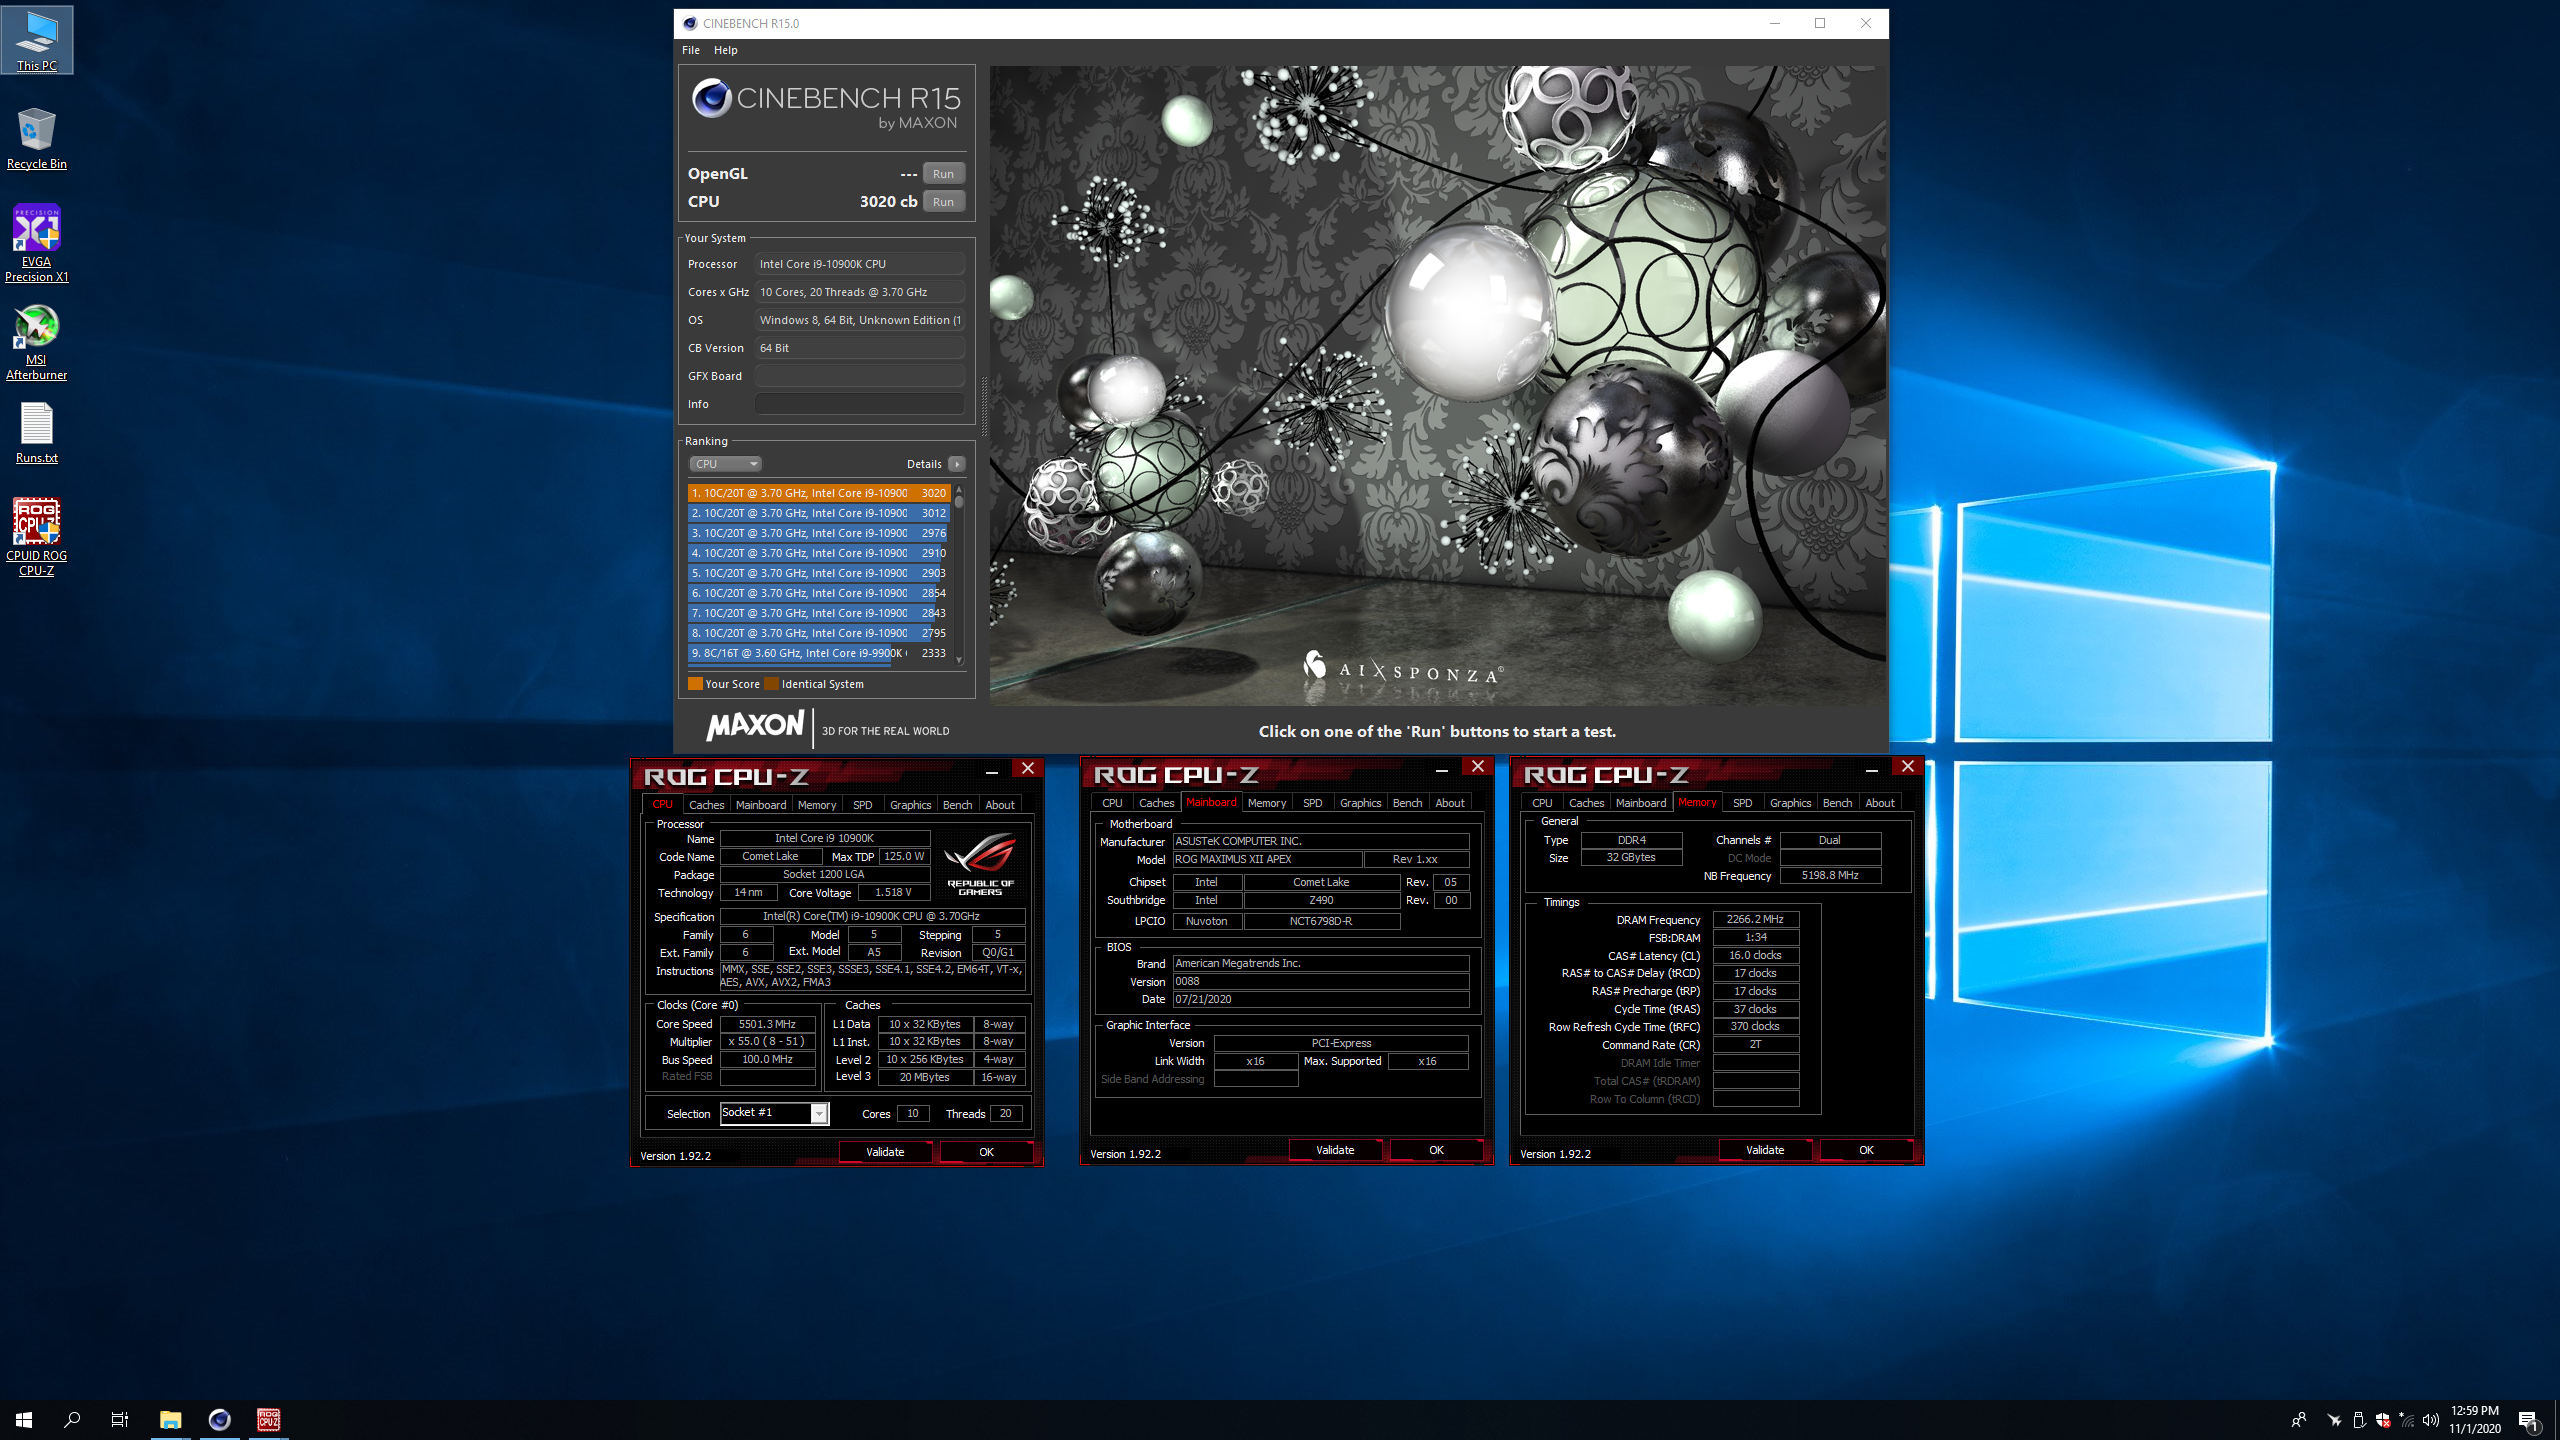This screenshot has height=1440, width=2560.
Task: Switch to Cinebench via its taskbar icon
Action: (219, 1419)
